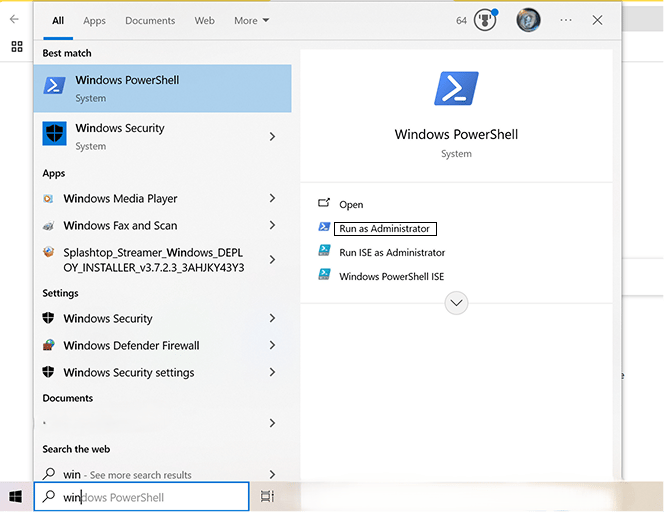Click Run as Administrator
The image size is (664, 512).
coord(385,229)
